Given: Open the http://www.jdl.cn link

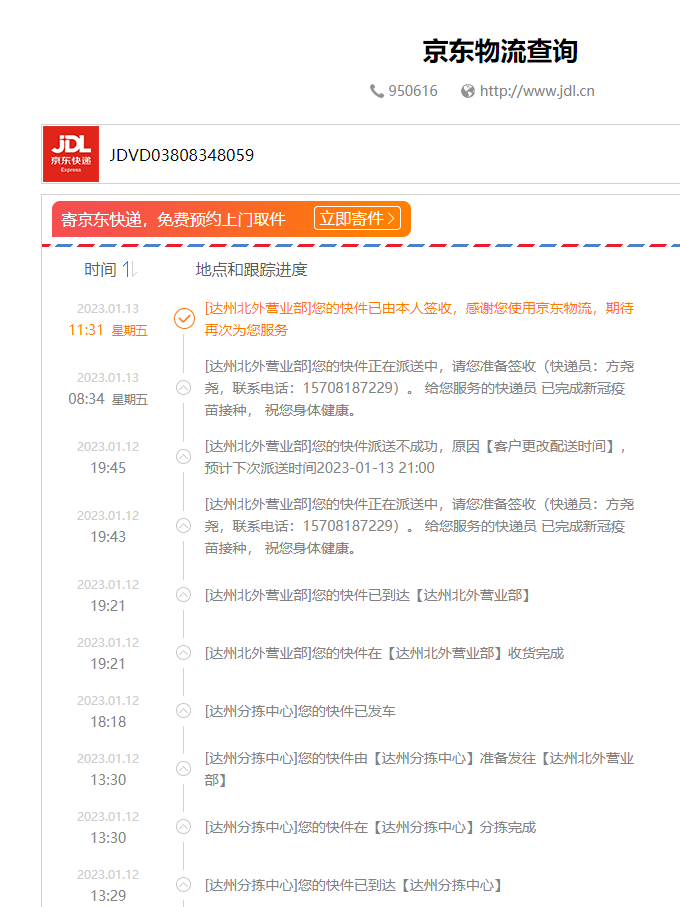Looking at the screenshot, I should click(537, 91).
